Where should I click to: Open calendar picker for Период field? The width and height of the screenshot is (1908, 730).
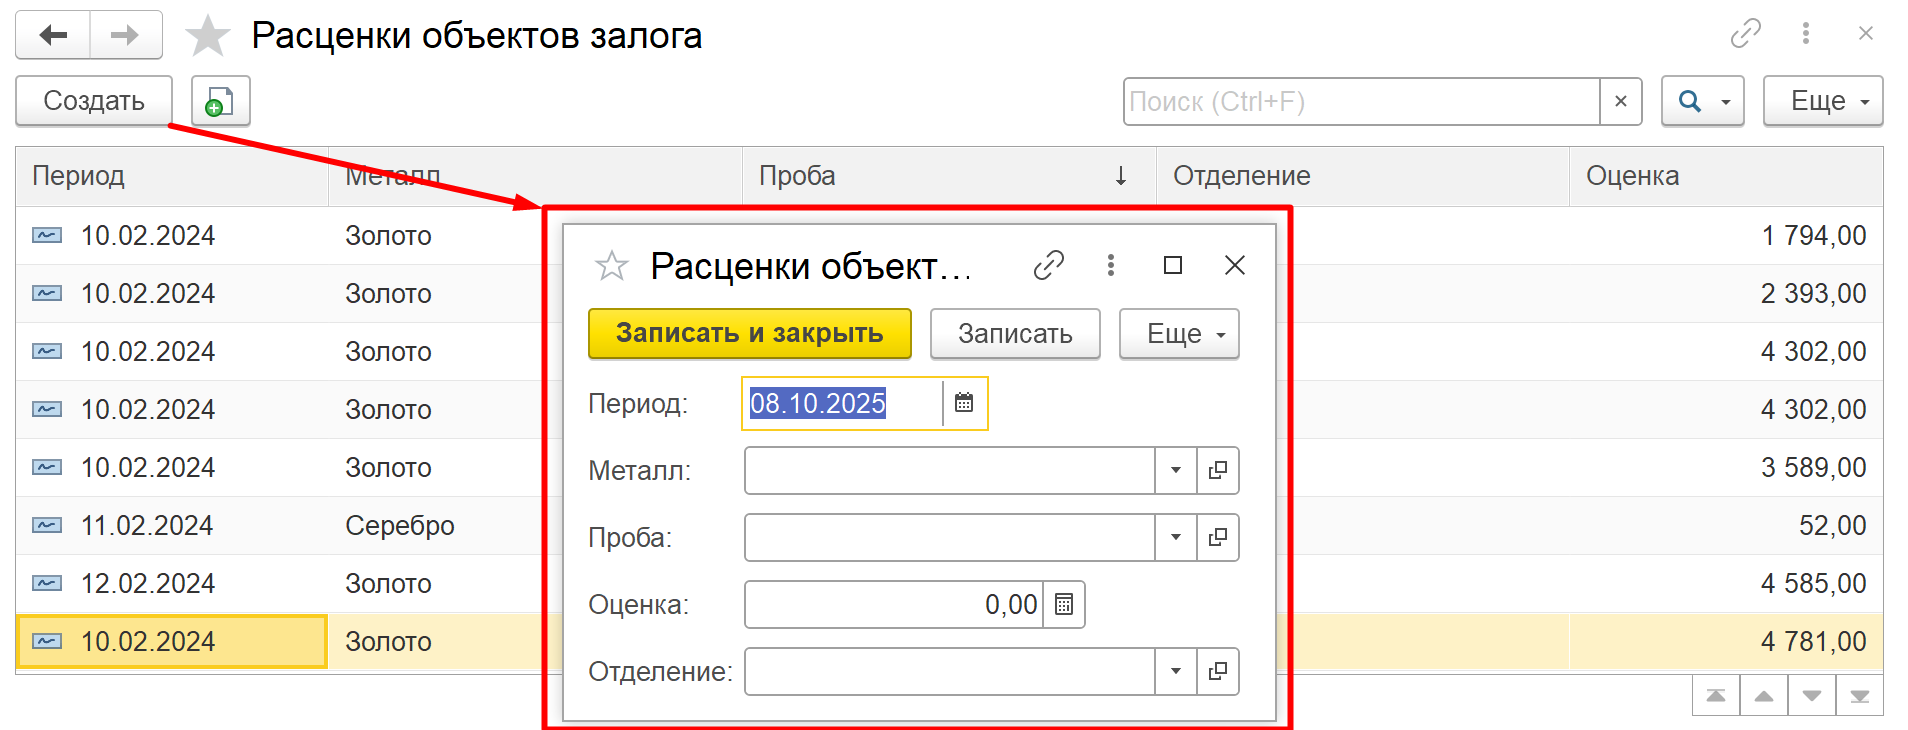pyautogui.click(x=964, y=403)
